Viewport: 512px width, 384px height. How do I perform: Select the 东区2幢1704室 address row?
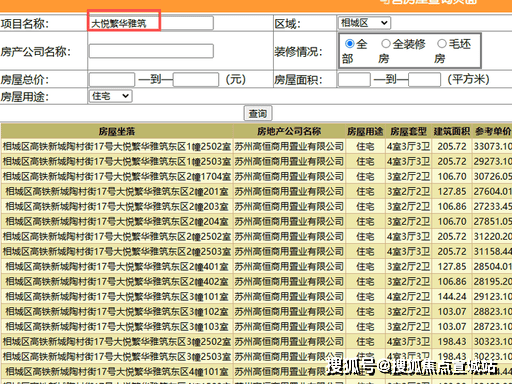(117, 176)
